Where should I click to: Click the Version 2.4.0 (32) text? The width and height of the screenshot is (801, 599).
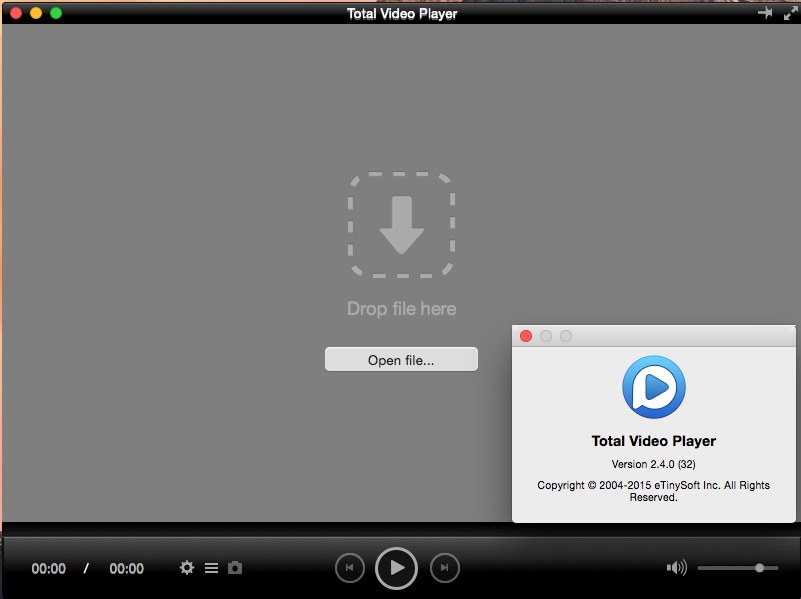653,464
